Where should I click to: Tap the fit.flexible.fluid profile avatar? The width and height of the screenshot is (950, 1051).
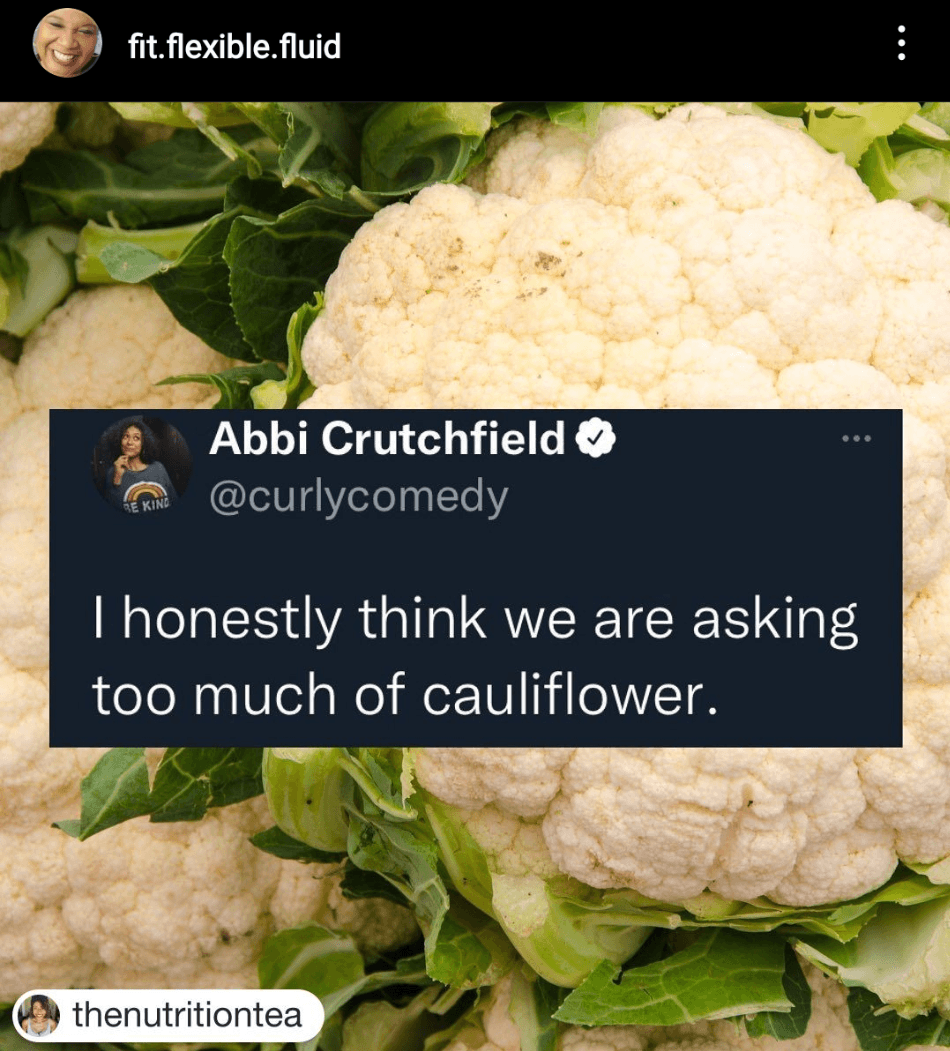pyautogui.click(x=67, y=43)
